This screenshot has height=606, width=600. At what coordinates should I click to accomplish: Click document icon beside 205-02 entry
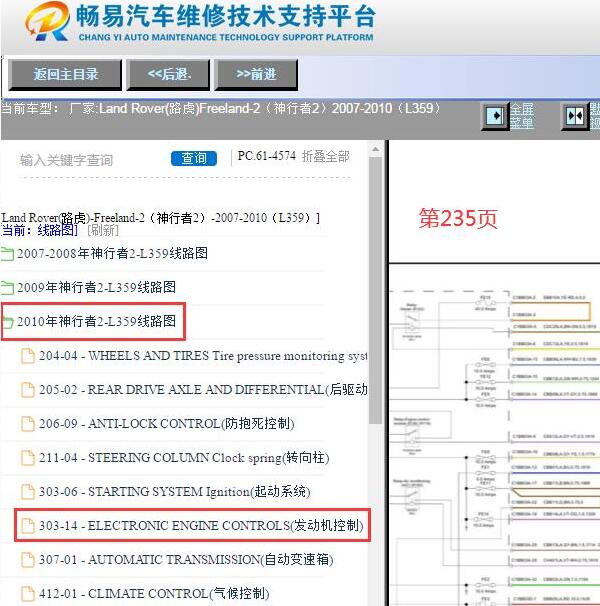[27, 390]
